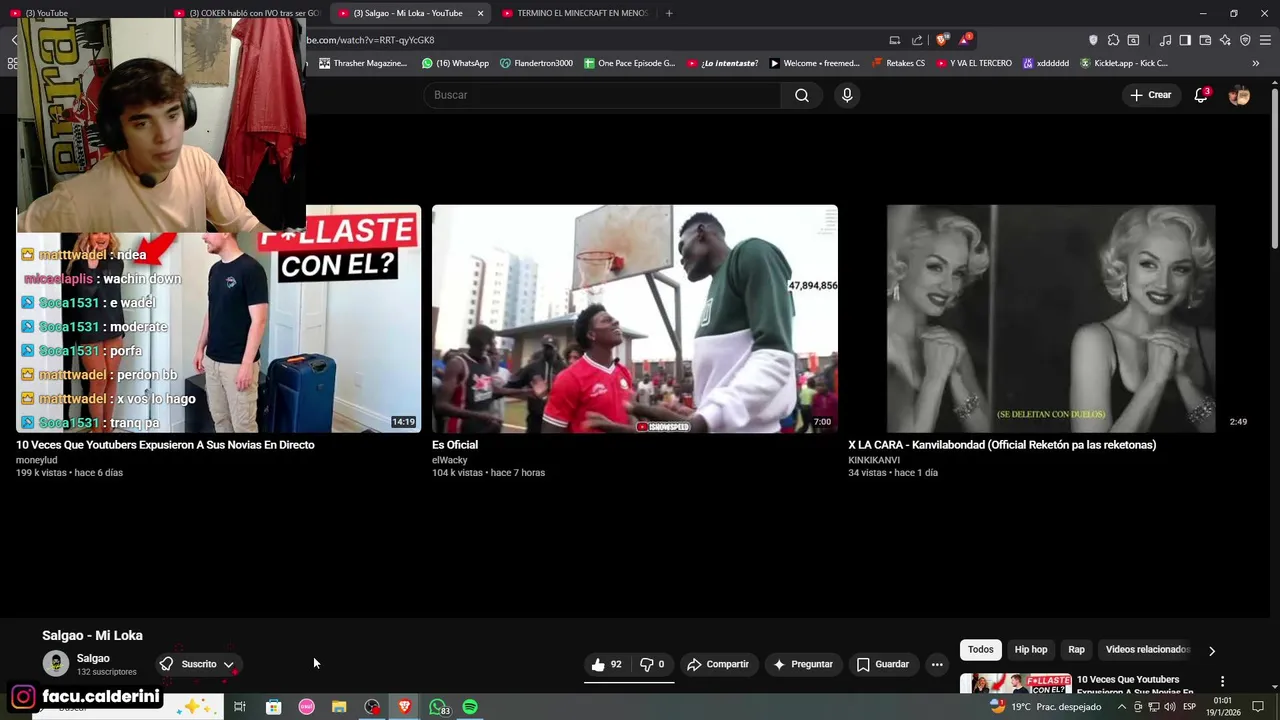Open the YouTube account avatar menu
1280x720 pixels.
click(1239, 95)
